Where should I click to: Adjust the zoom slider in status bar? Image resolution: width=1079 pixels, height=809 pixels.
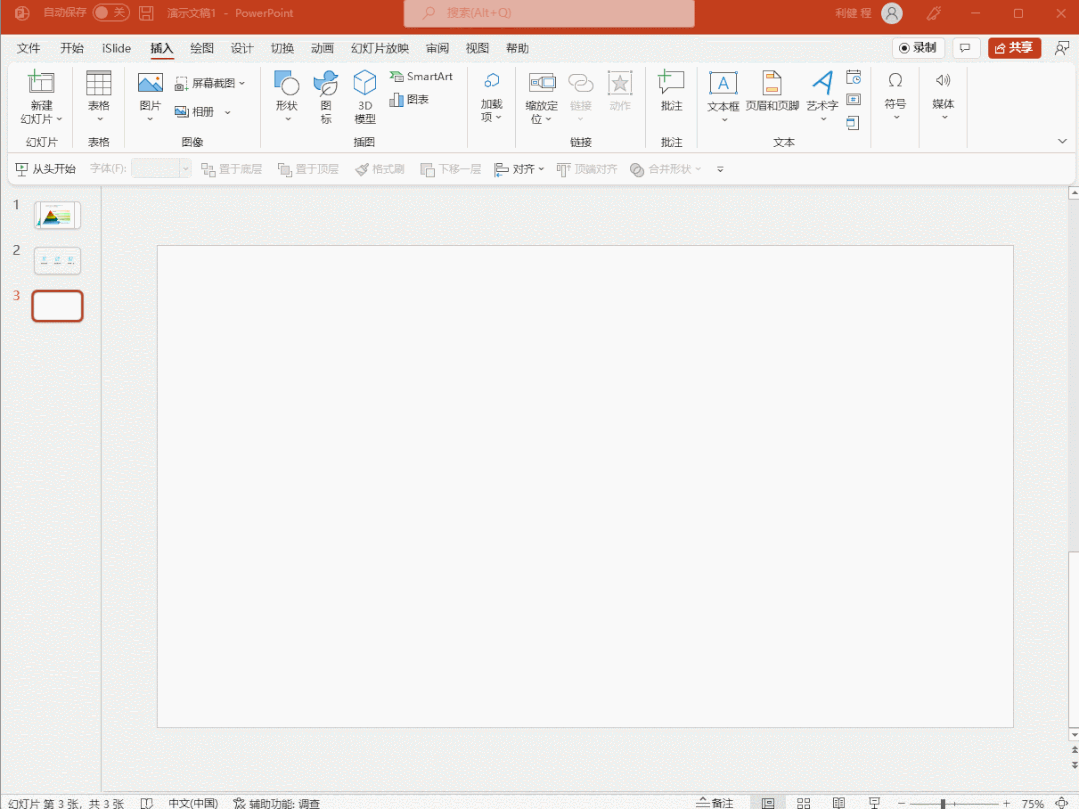tap(943, 803)
